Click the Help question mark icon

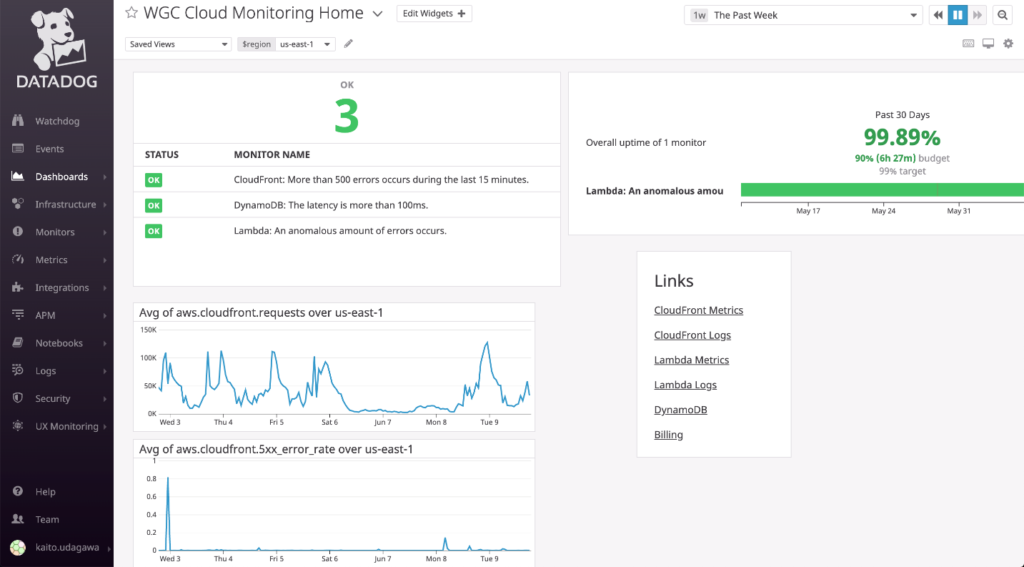(x=18, y=491)
